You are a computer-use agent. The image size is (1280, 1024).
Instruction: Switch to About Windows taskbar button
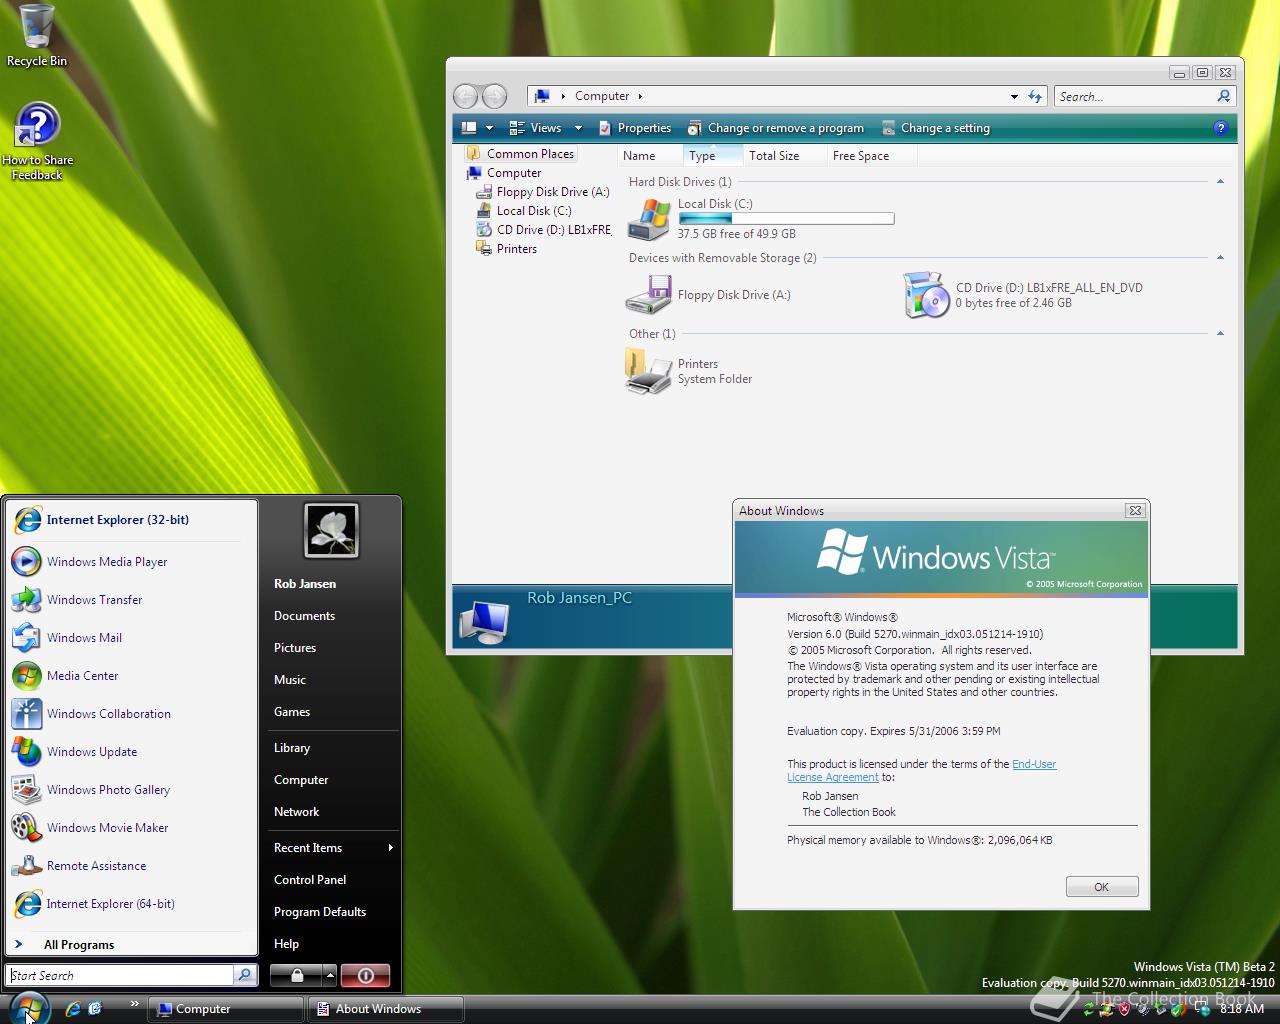pyautogui.click(x=386, y=1009)
